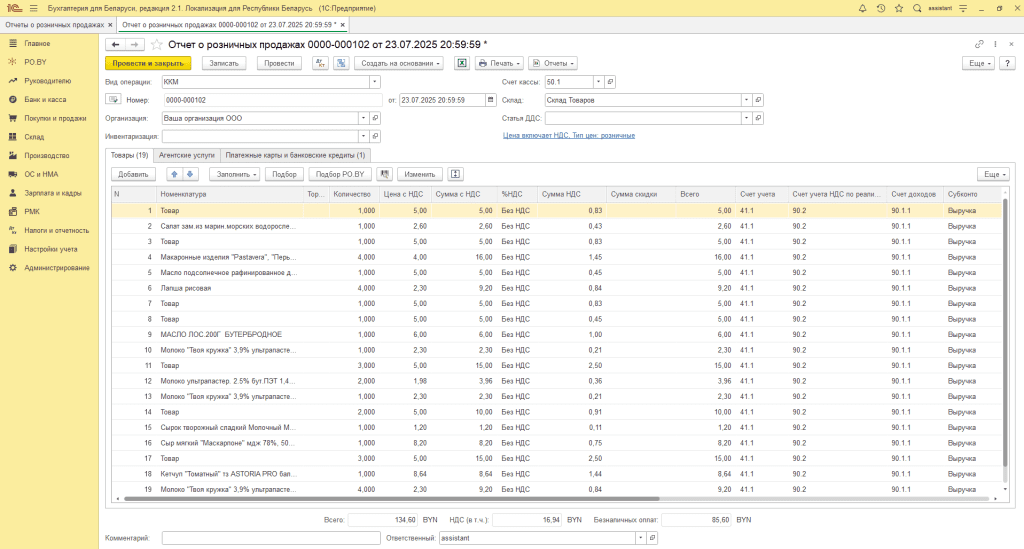This screenshot has width=1024, height=549.
Task: Click the Дт/Кт postings icon
Action: pyautogui.click(x=320, y=63)
